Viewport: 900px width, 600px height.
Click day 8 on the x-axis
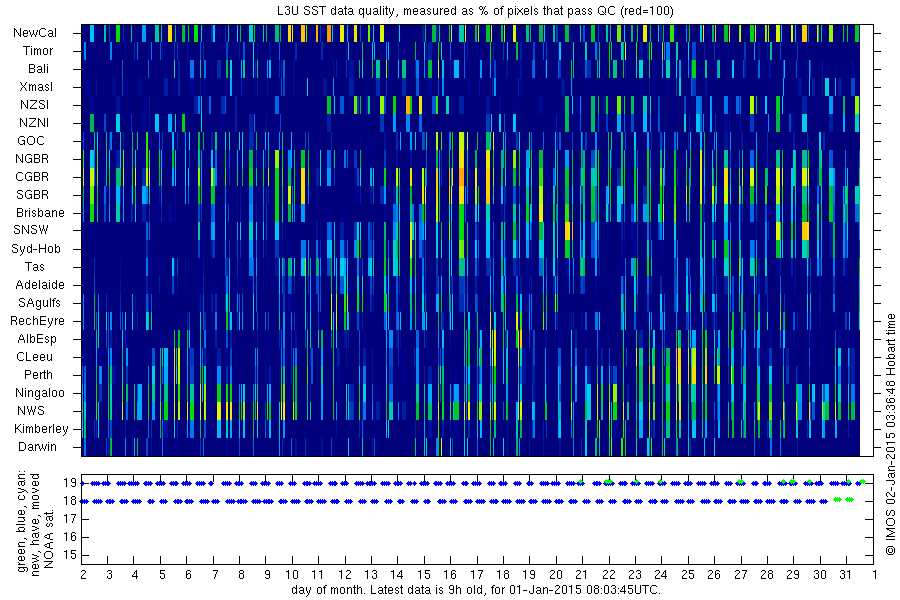pos(241,574)
